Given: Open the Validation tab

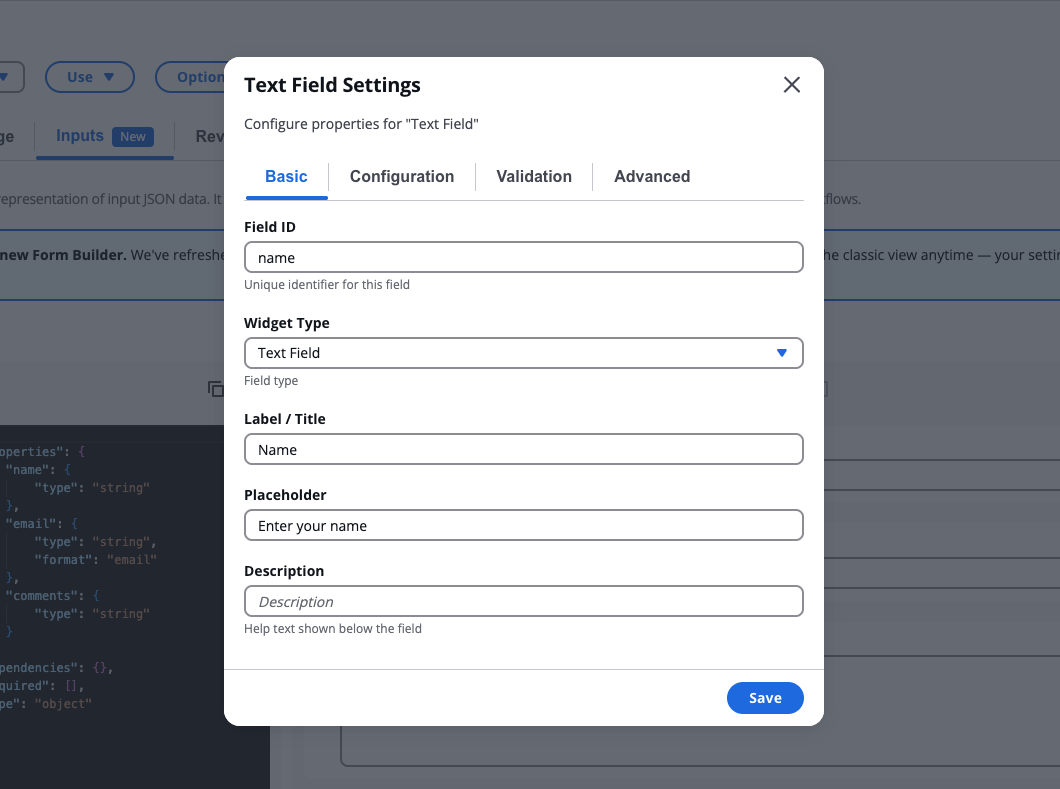Looking at the screenshot, I should [x=534, y=176].
